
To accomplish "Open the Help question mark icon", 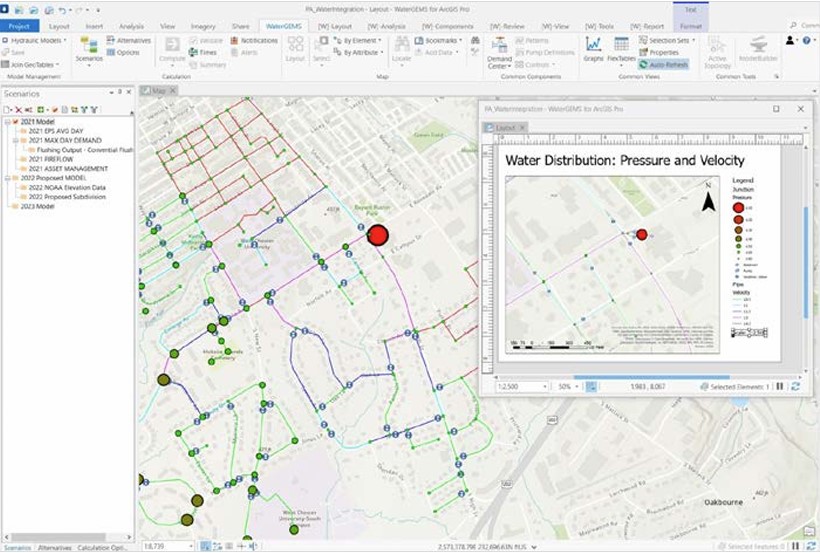I will 806,40.
